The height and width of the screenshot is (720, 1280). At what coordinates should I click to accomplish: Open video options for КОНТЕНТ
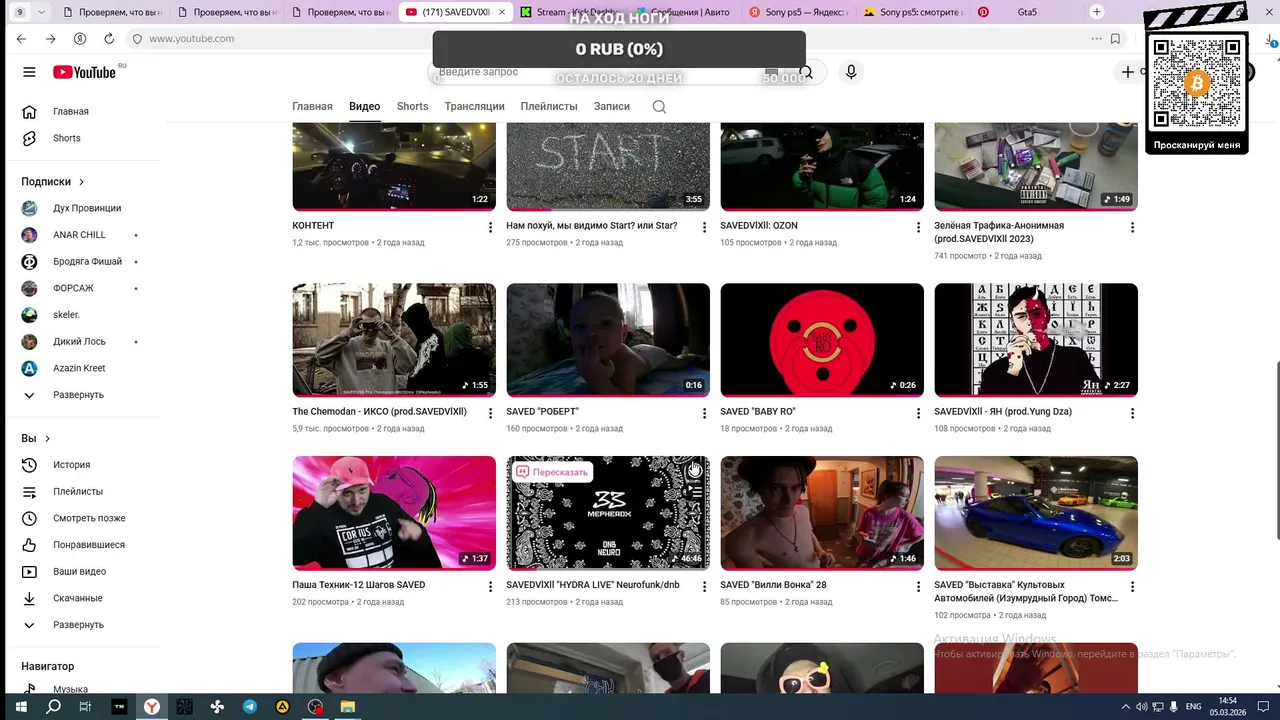[490, 227]
